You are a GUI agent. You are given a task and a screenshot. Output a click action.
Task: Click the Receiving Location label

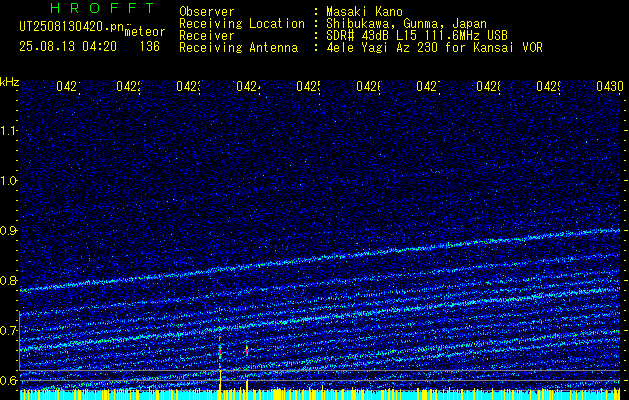(242, 24)
